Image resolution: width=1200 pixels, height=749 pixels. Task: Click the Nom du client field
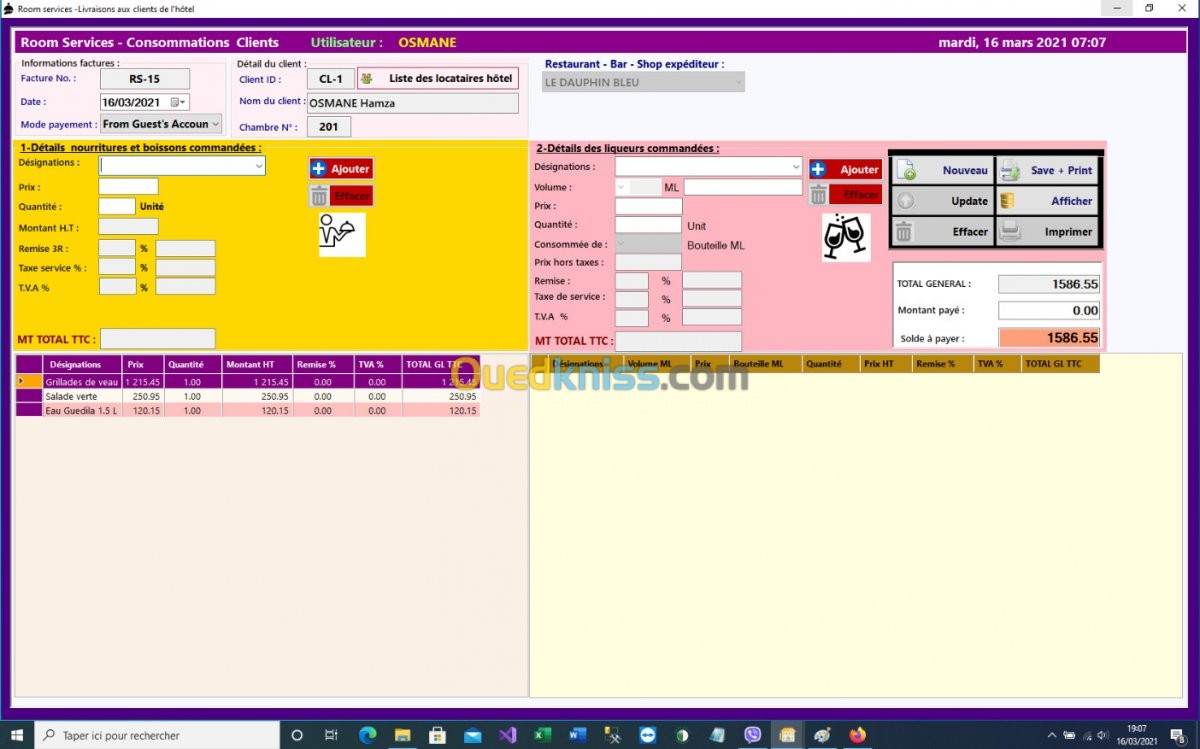click(413, 103)
